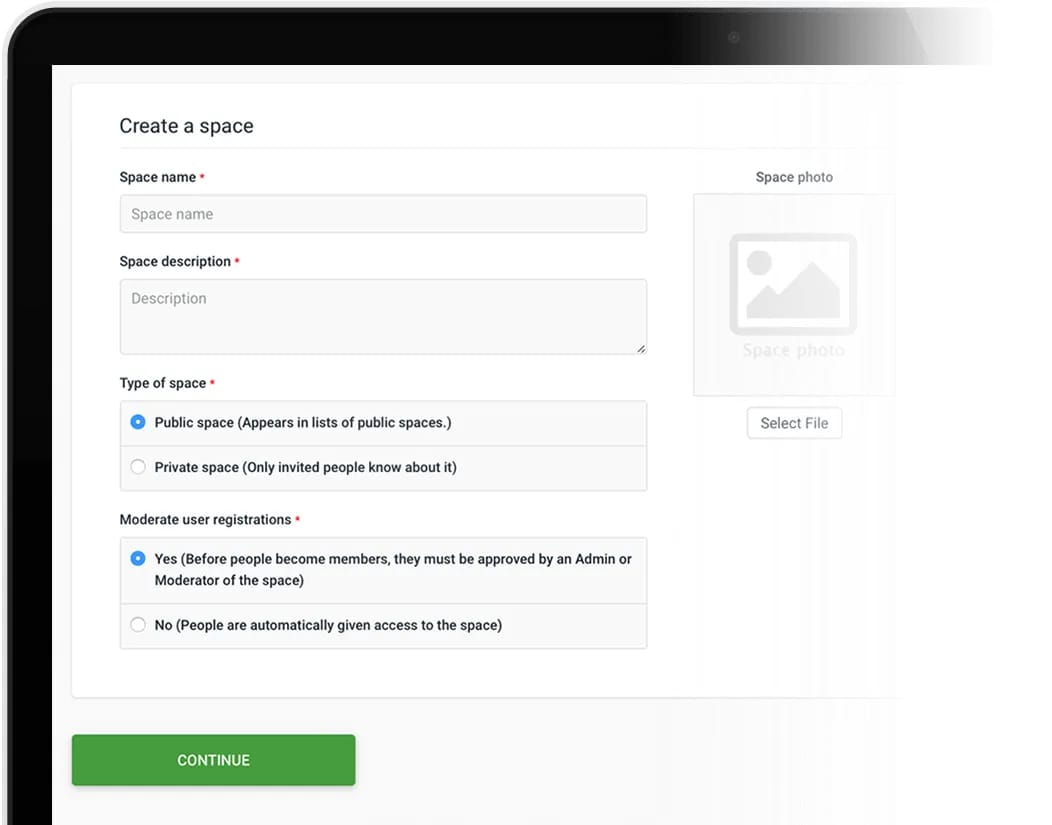Click the 'Type of space' label

163,383
